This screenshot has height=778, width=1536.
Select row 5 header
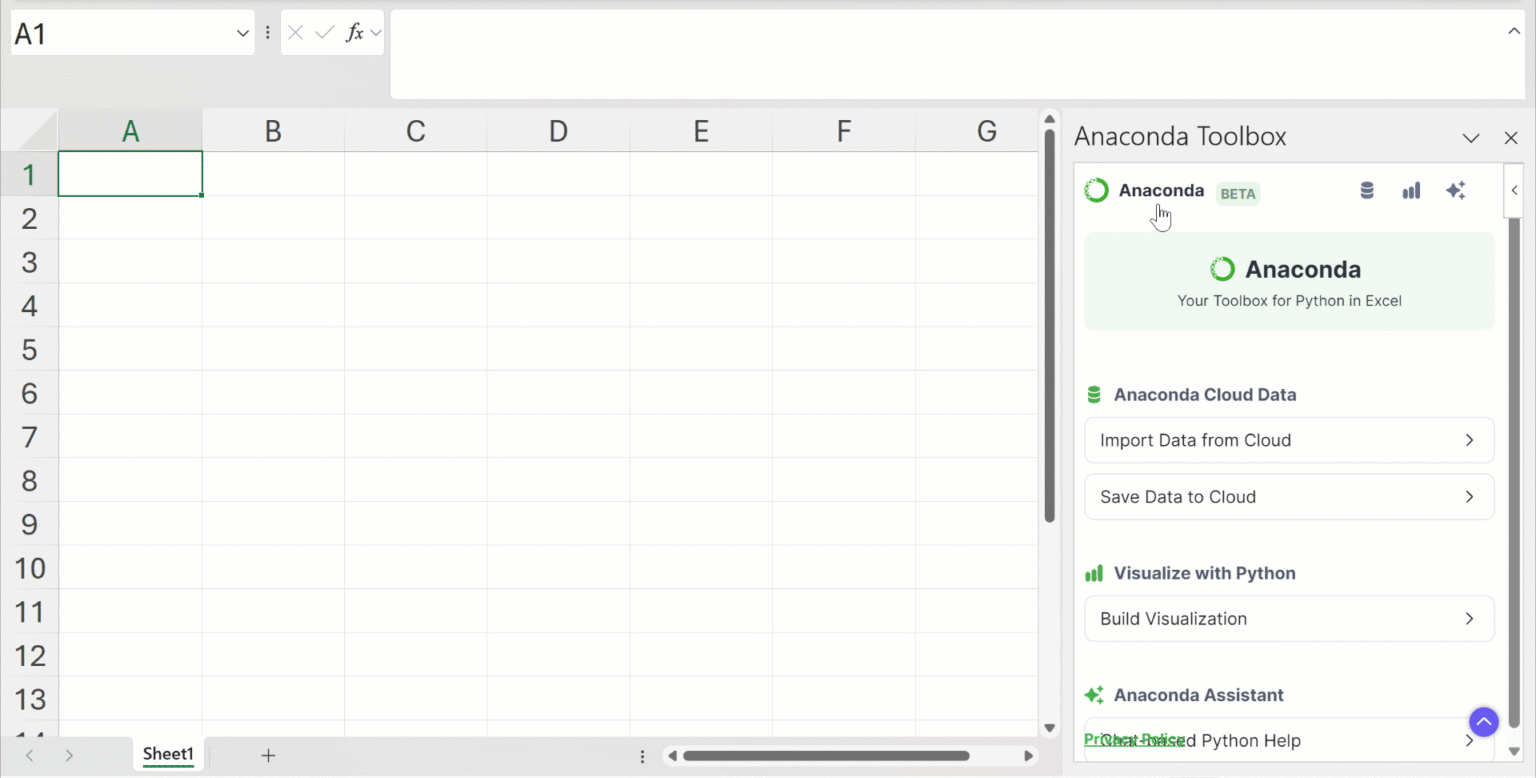click(29, 349)
